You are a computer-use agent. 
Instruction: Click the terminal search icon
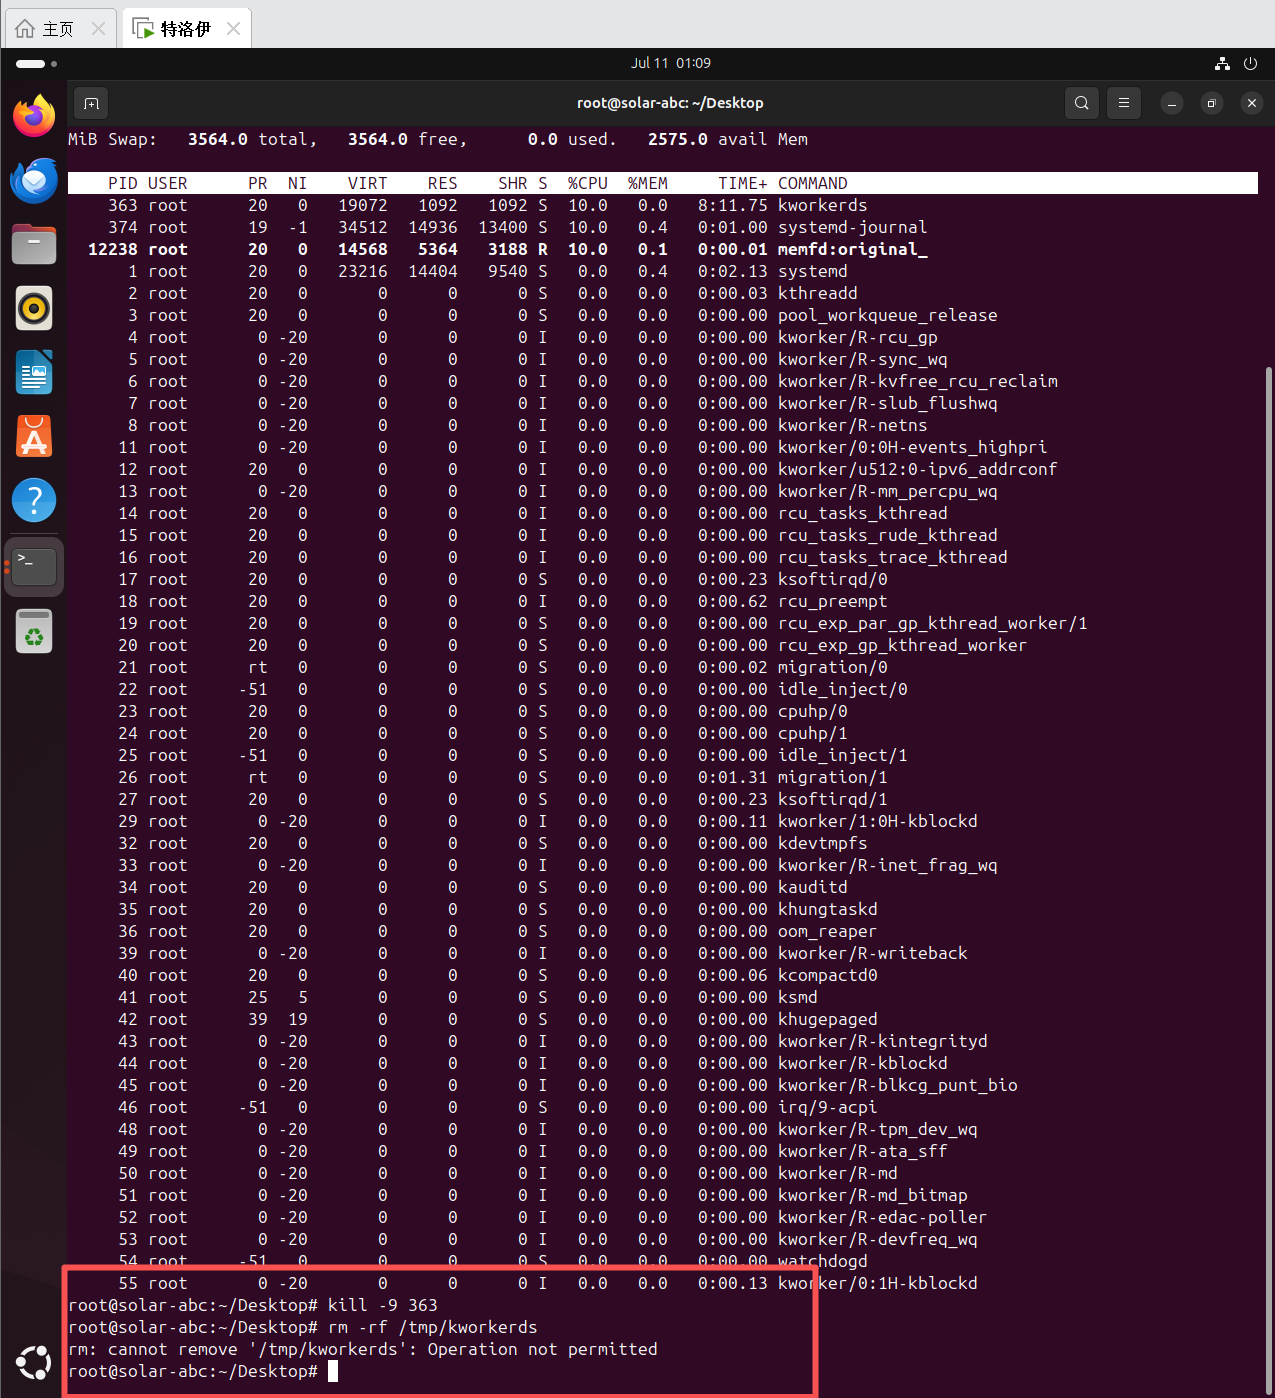click(x=1082, y=103)
